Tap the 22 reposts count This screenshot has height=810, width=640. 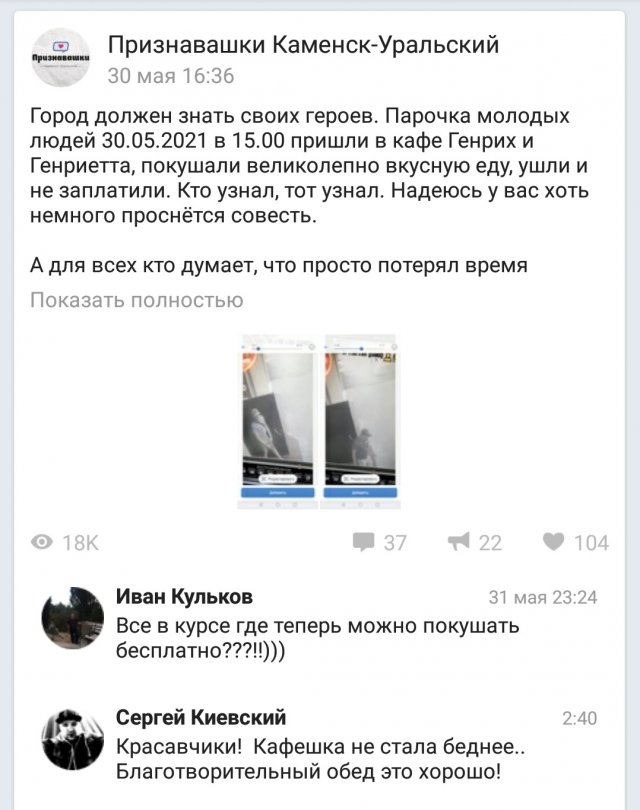490,543
